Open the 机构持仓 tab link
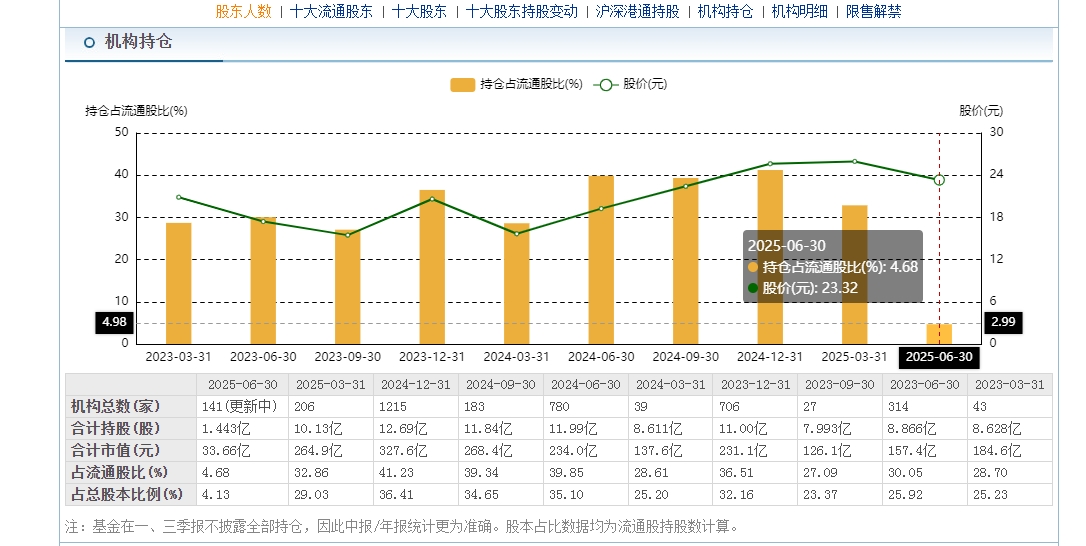This screenshot has width=1086, height=546. click(725, 11)
